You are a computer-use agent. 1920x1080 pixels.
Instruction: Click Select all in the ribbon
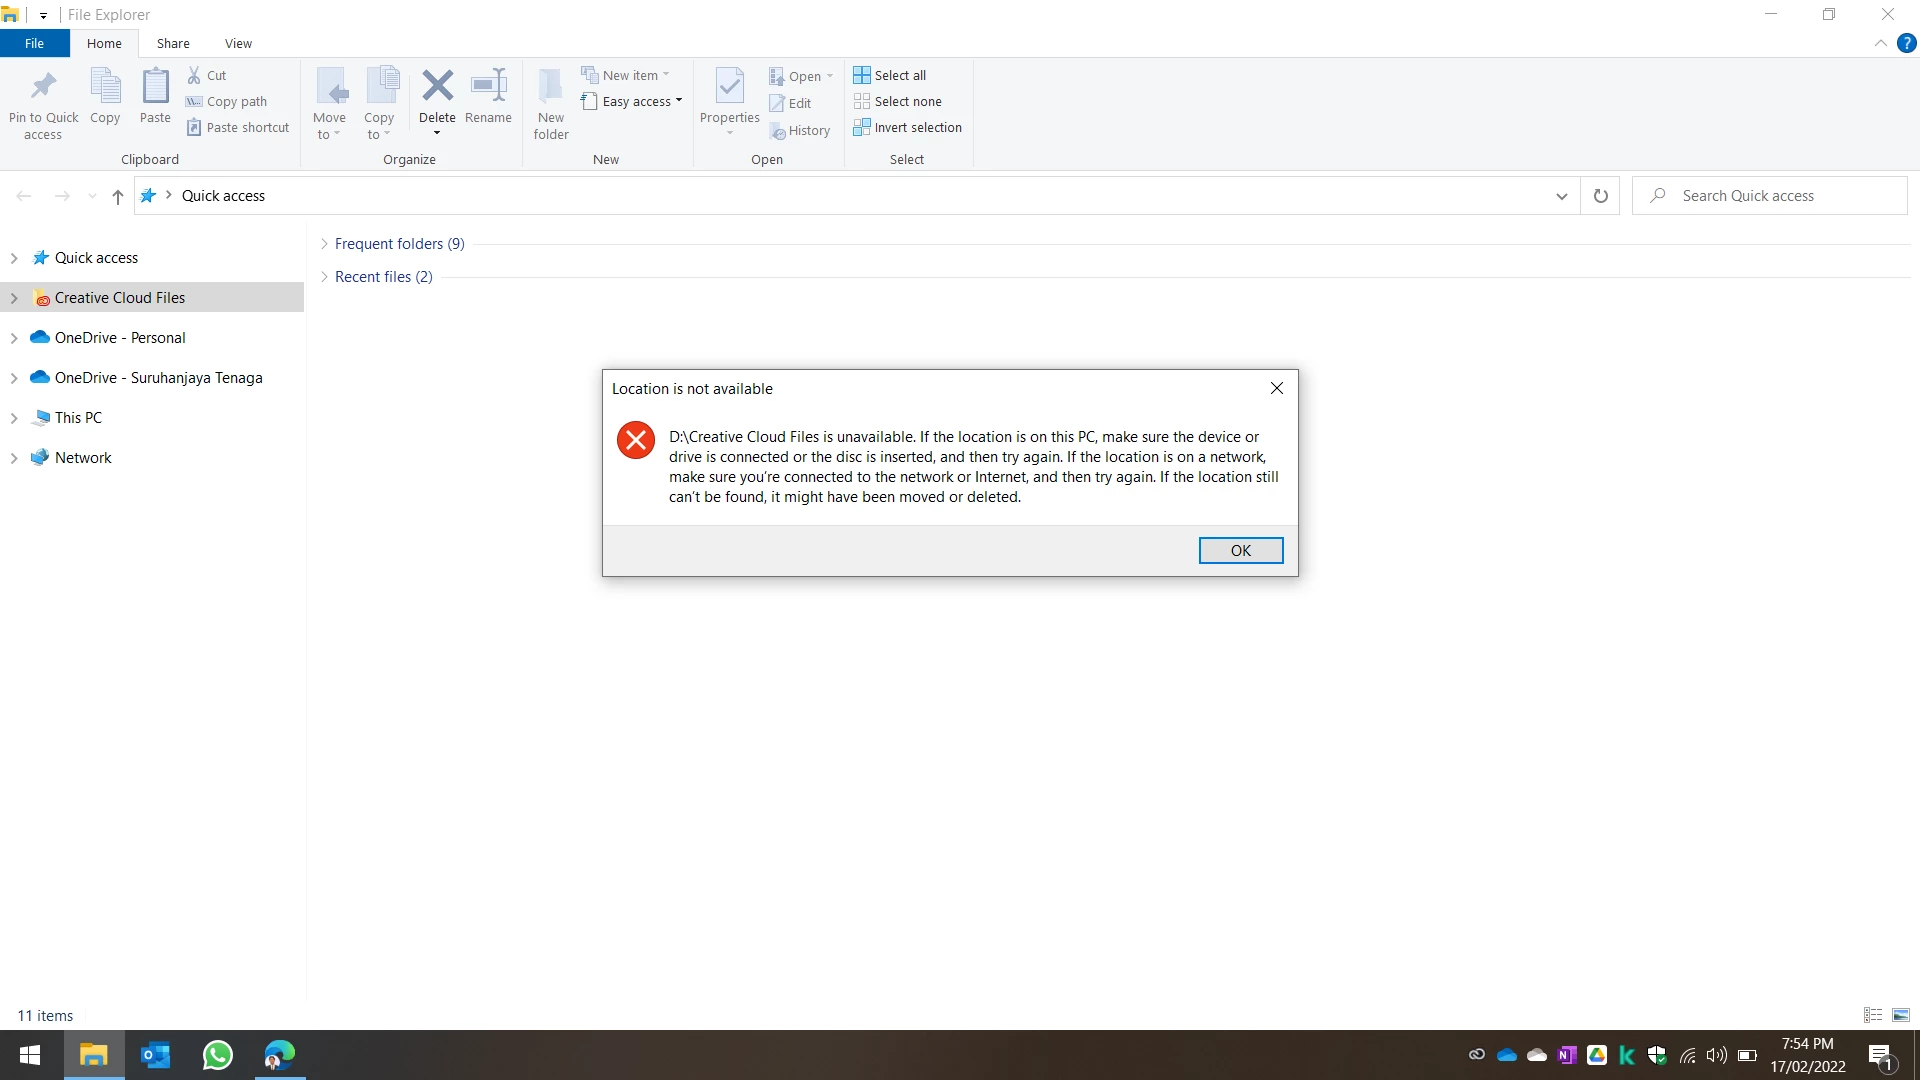point(890,75)
